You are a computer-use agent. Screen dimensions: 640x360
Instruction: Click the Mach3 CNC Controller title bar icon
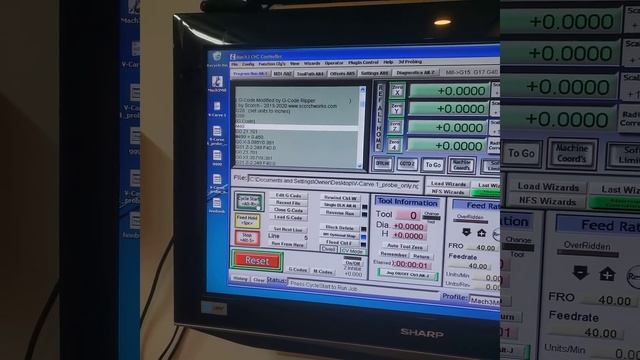click(x=233, y=56)
